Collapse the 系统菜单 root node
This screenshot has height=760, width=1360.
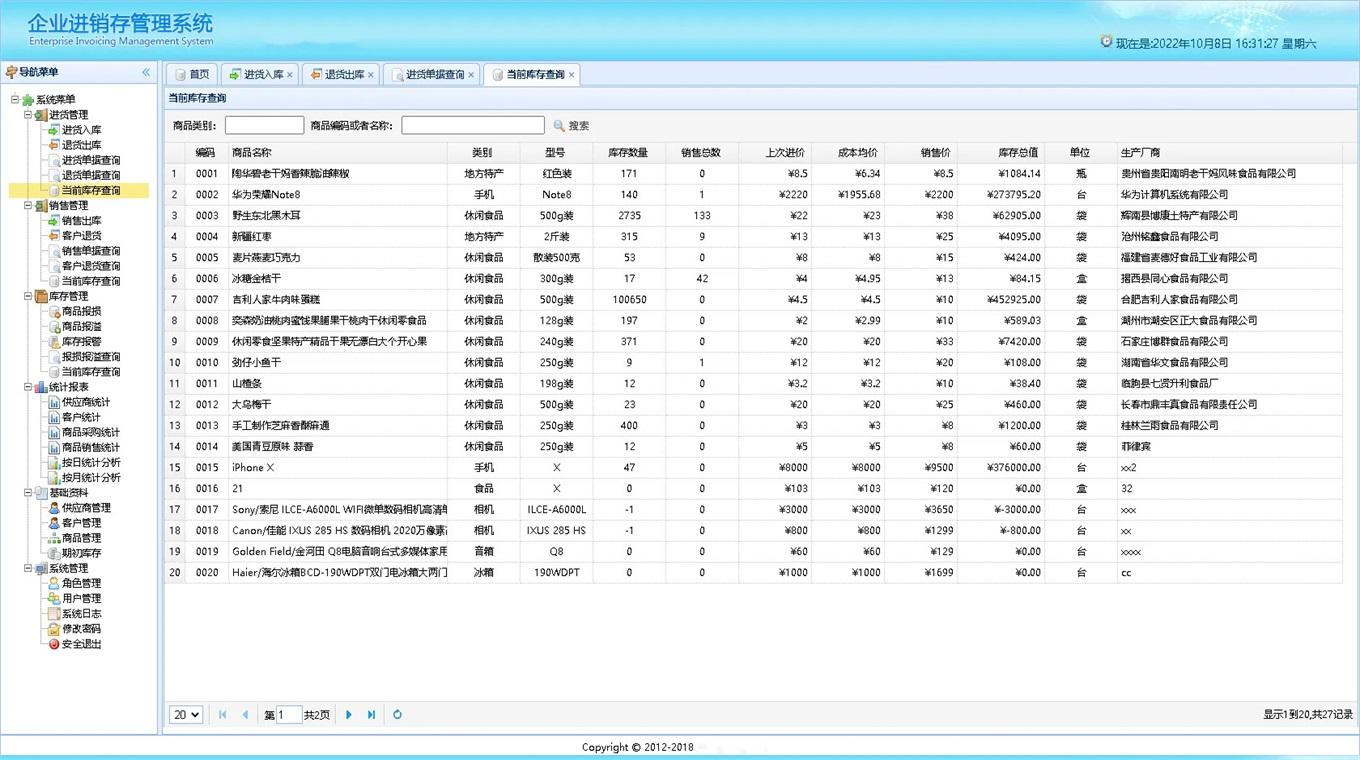click(15, 100)
